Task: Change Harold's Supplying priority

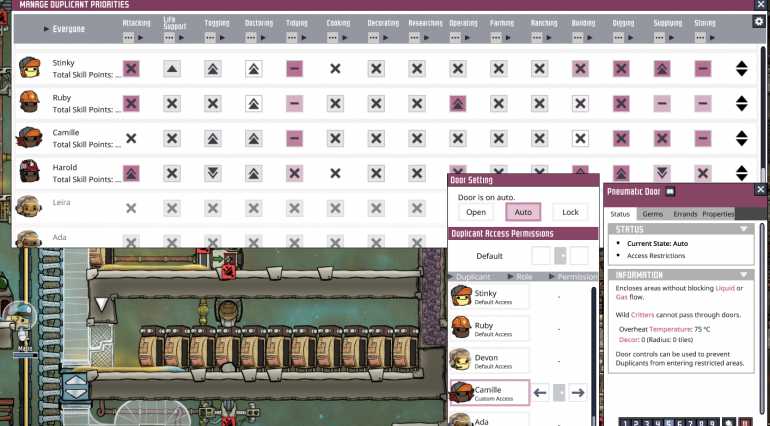Action: click(662, 173)
